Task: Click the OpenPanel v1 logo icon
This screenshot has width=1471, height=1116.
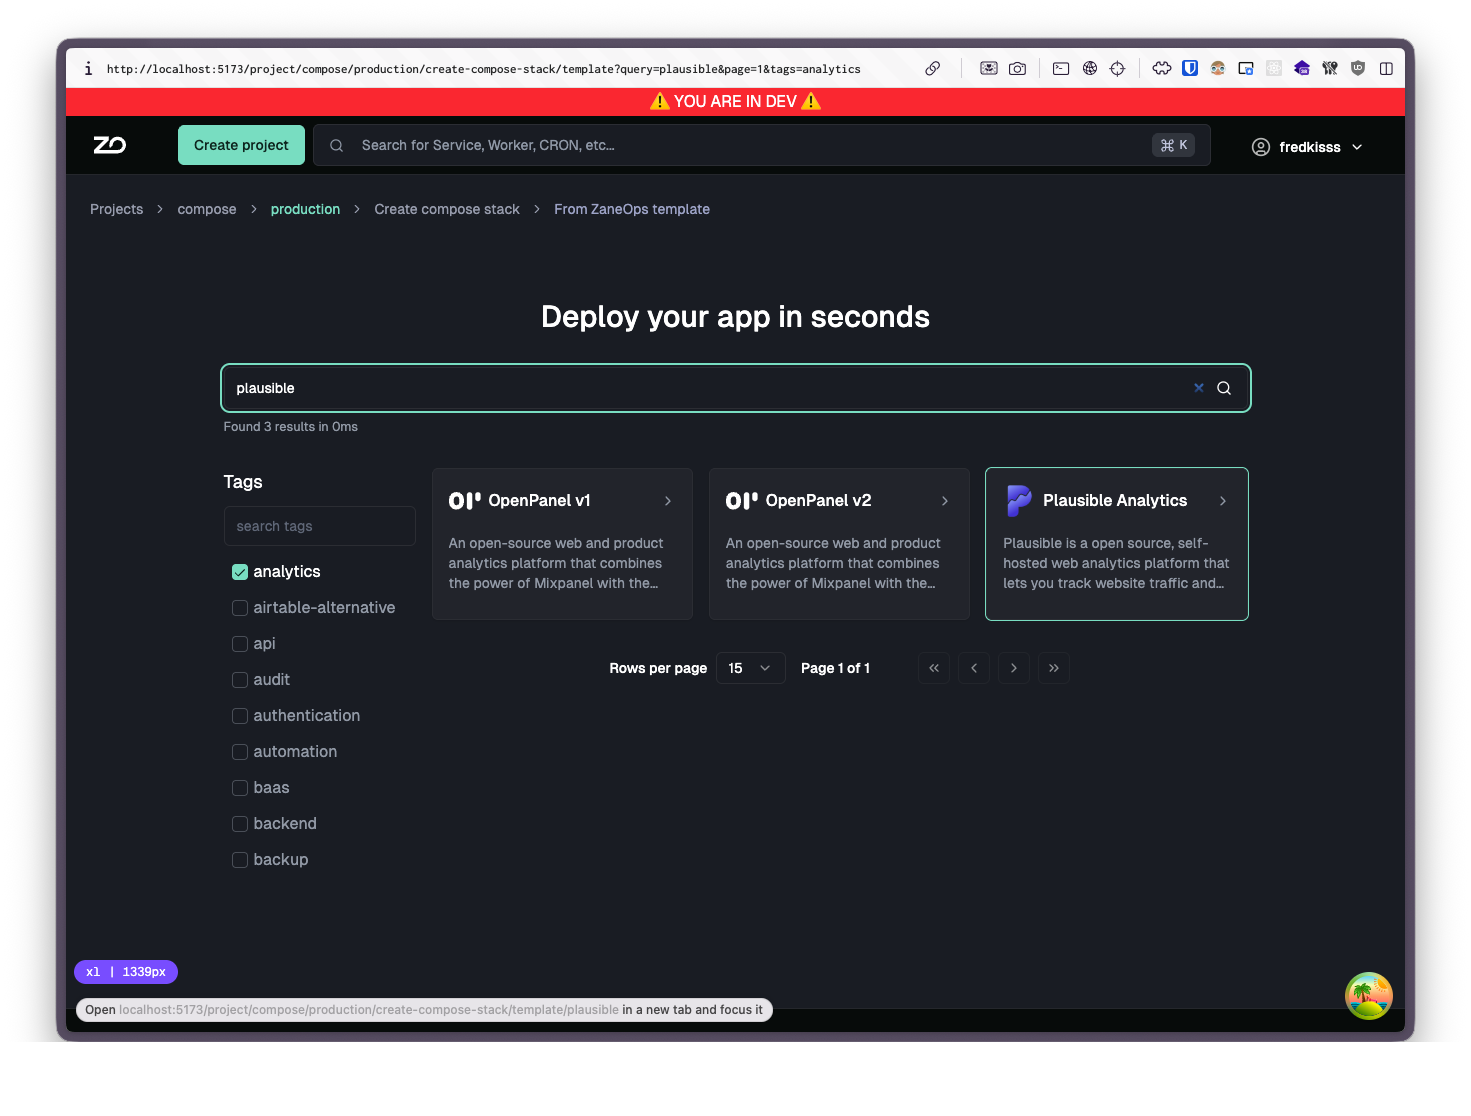Action: 465,501
